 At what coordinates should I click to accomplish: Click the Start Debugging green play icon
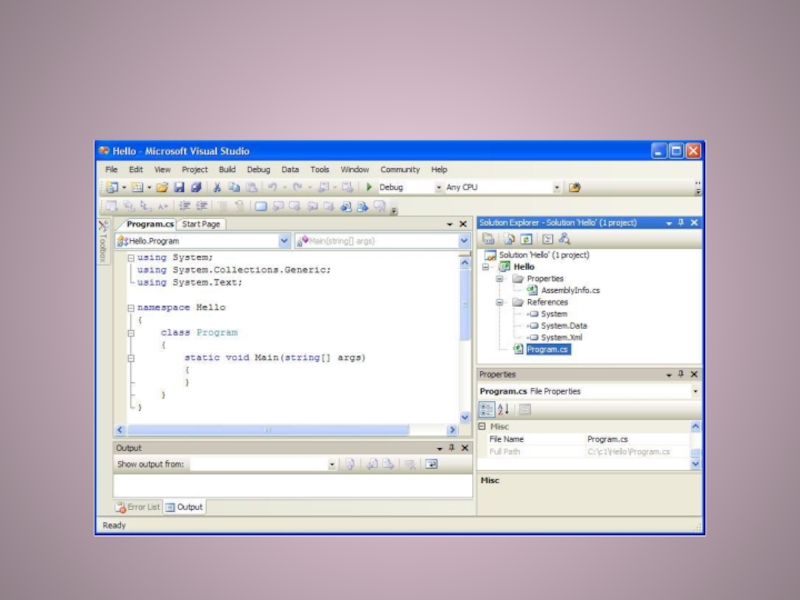tap(369, 187)
